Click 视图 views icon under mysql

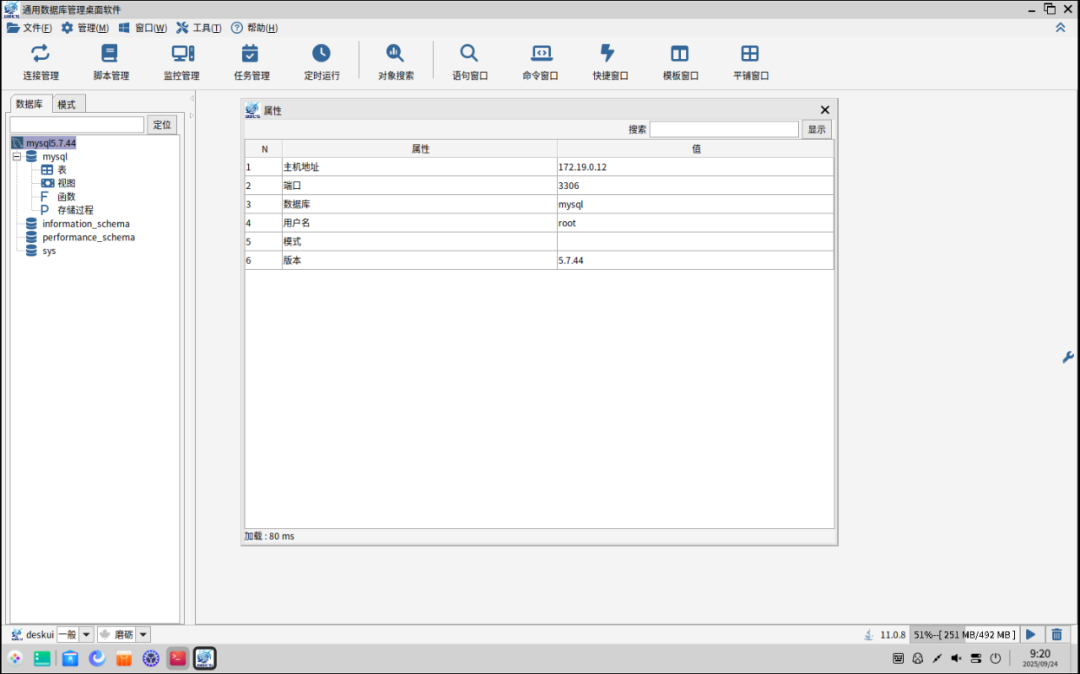coord(47,183)
